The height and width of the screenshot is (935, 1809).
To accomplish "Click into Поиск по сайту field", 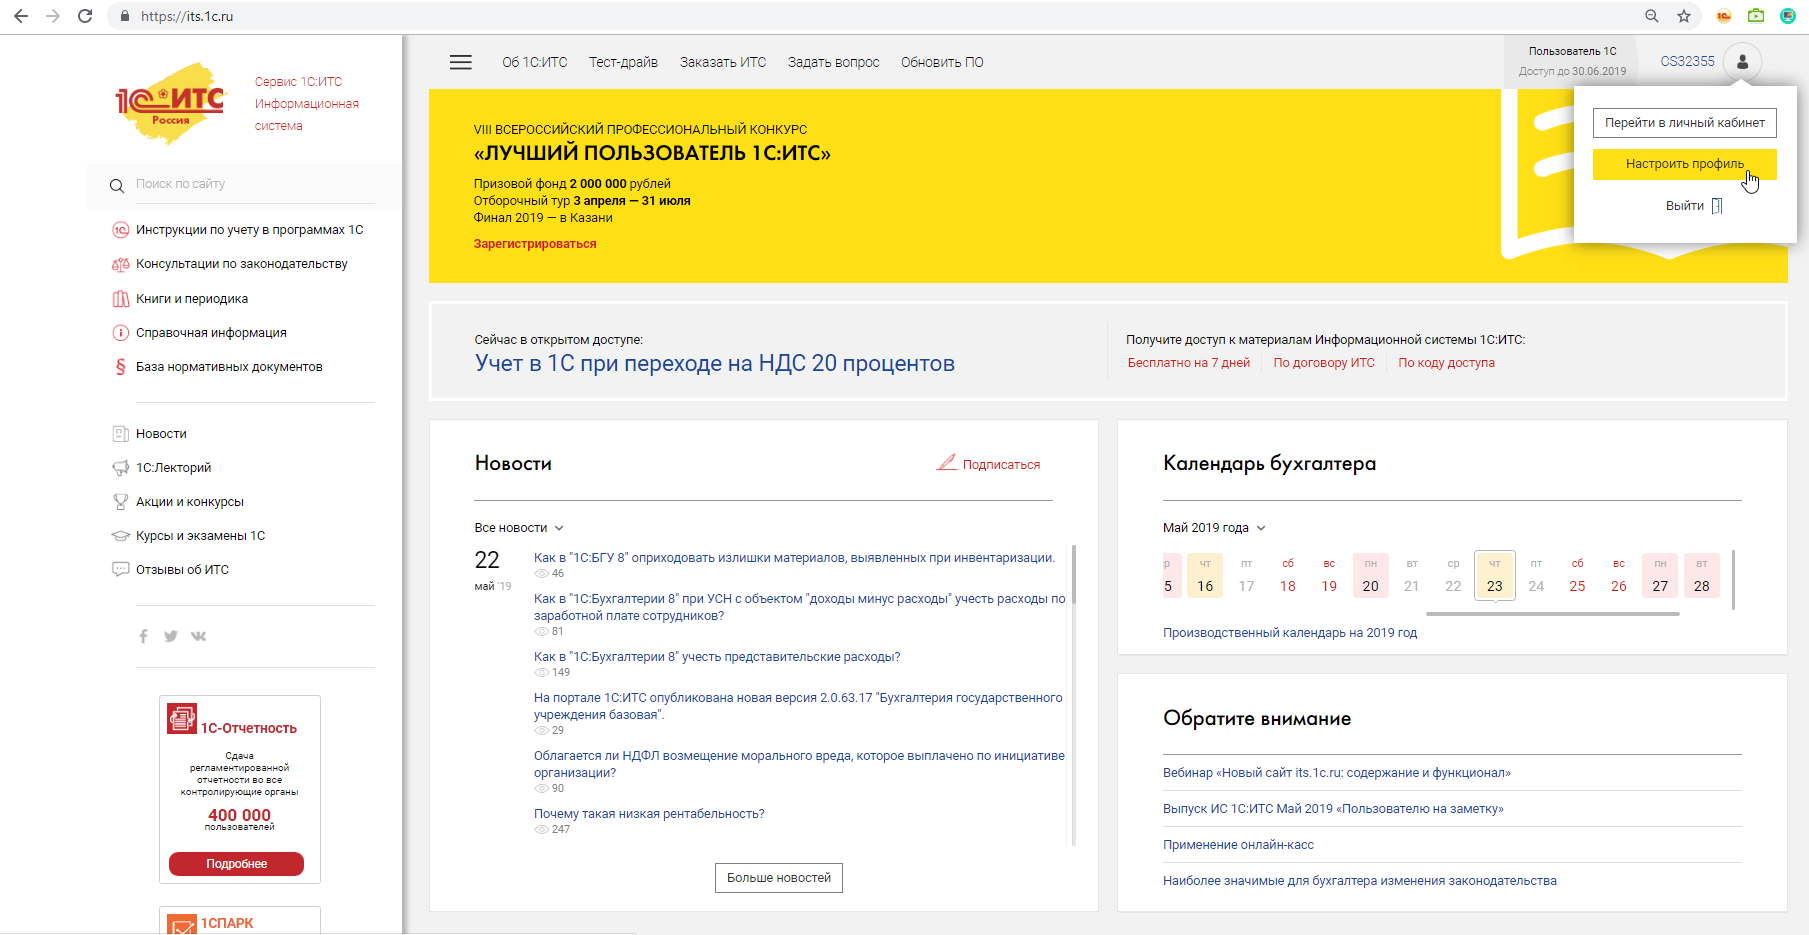I will tap(255, 184).
